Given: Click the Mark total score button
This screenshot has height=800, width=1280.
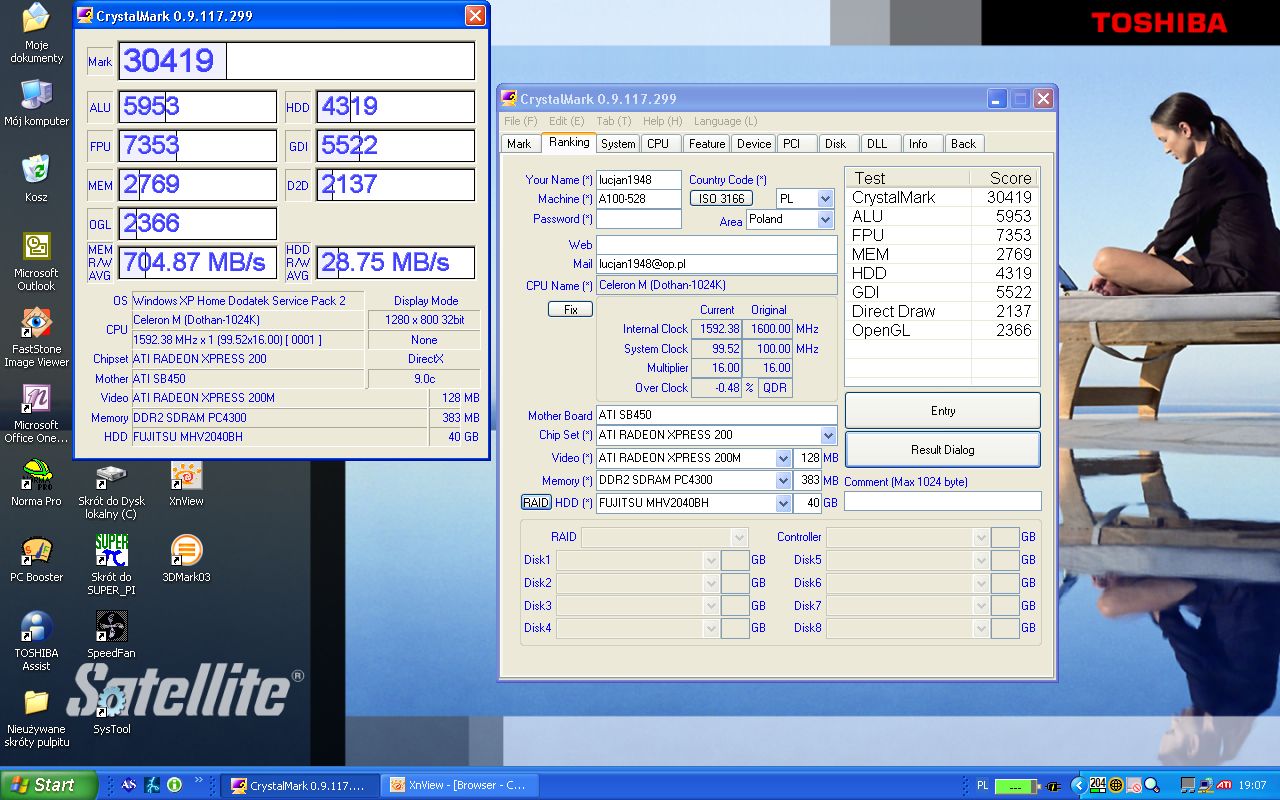Looking at the screenshot, I should point(100,62).
